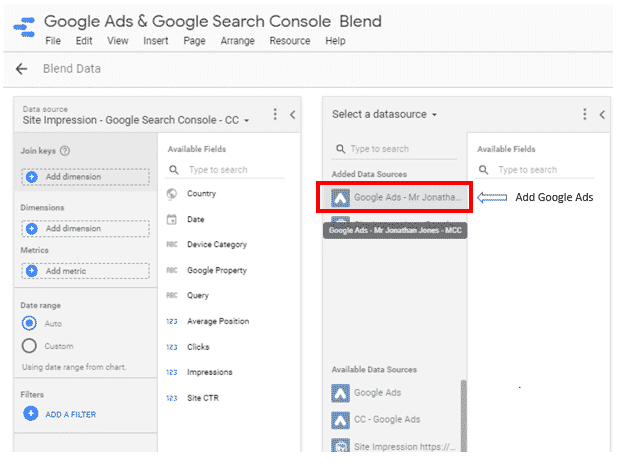Click the CC - Google Ads source icon

tap(340, 420)
